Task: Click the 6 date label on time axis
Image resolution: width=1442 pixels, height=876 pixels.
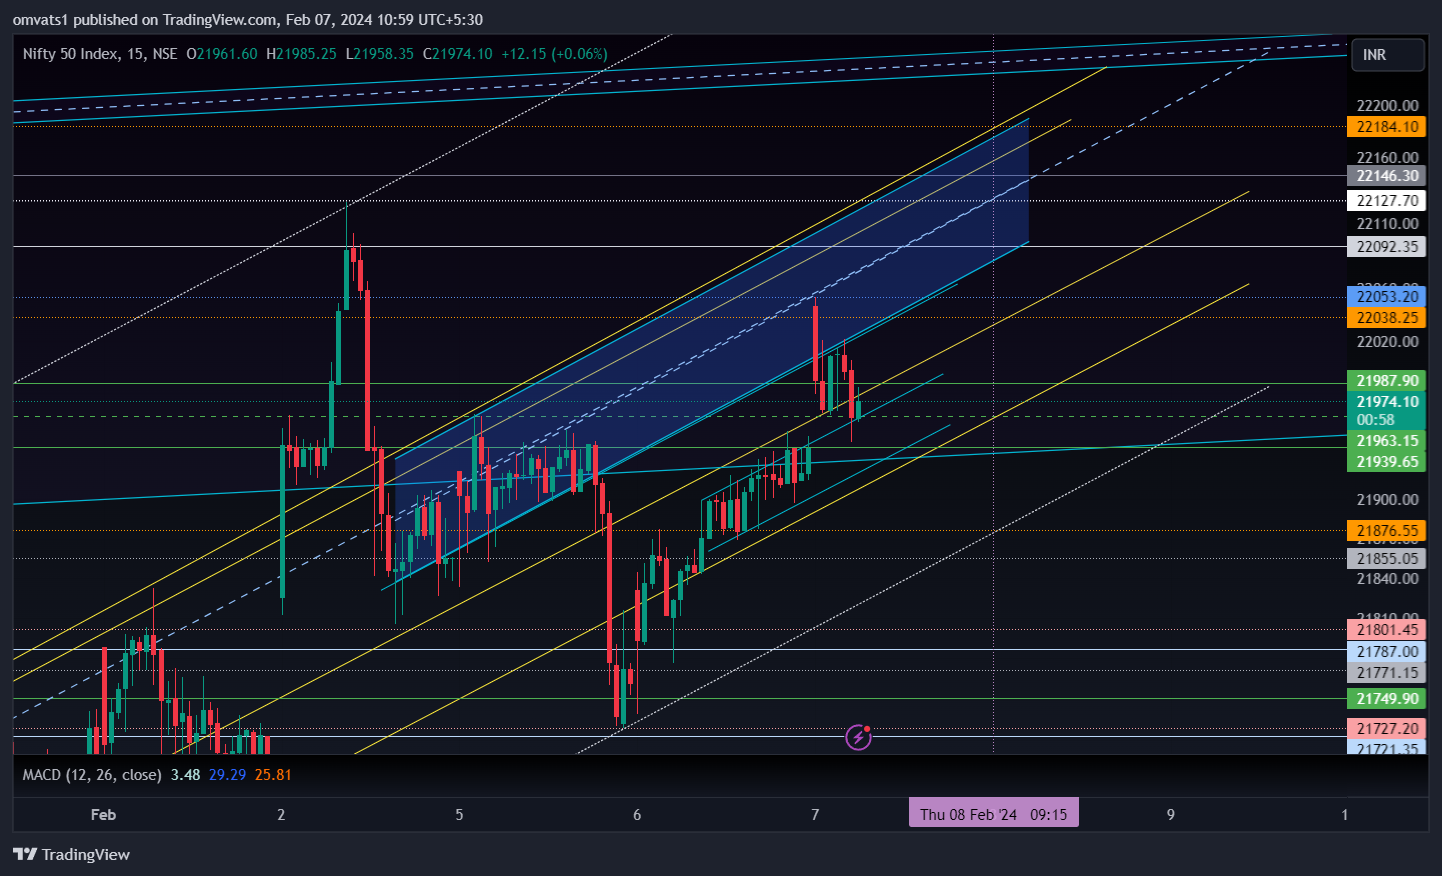Action: [x=637, y=815]
